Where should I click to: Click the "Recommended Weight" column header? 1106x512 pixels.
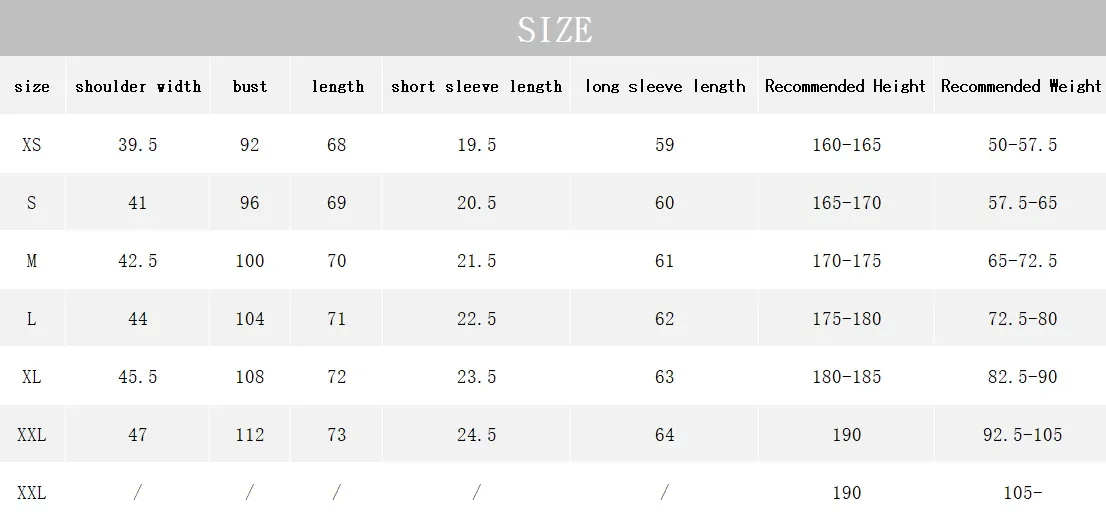click(x=1021, y=86)
